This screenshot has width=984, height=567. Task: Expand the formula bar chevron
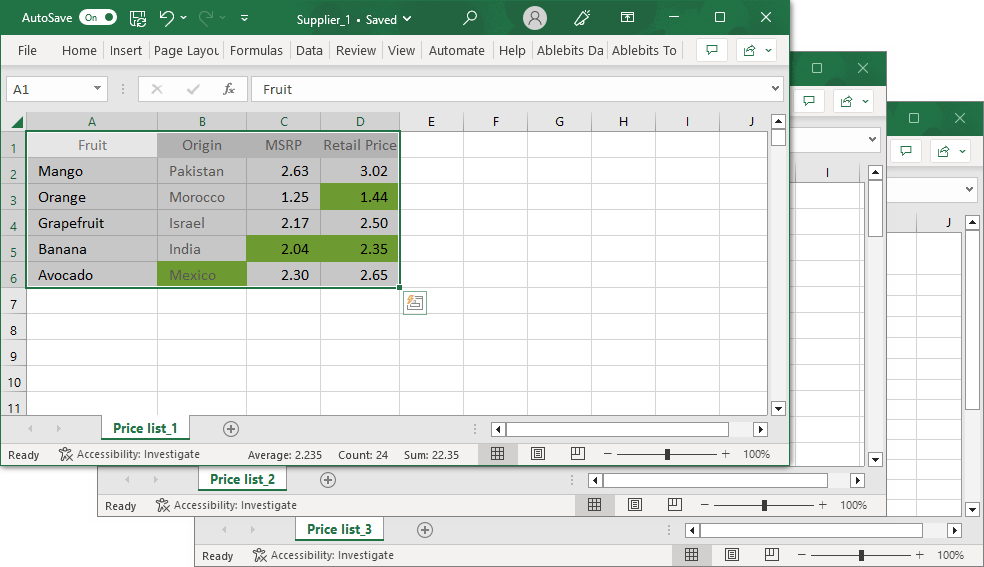coord(775,88)
